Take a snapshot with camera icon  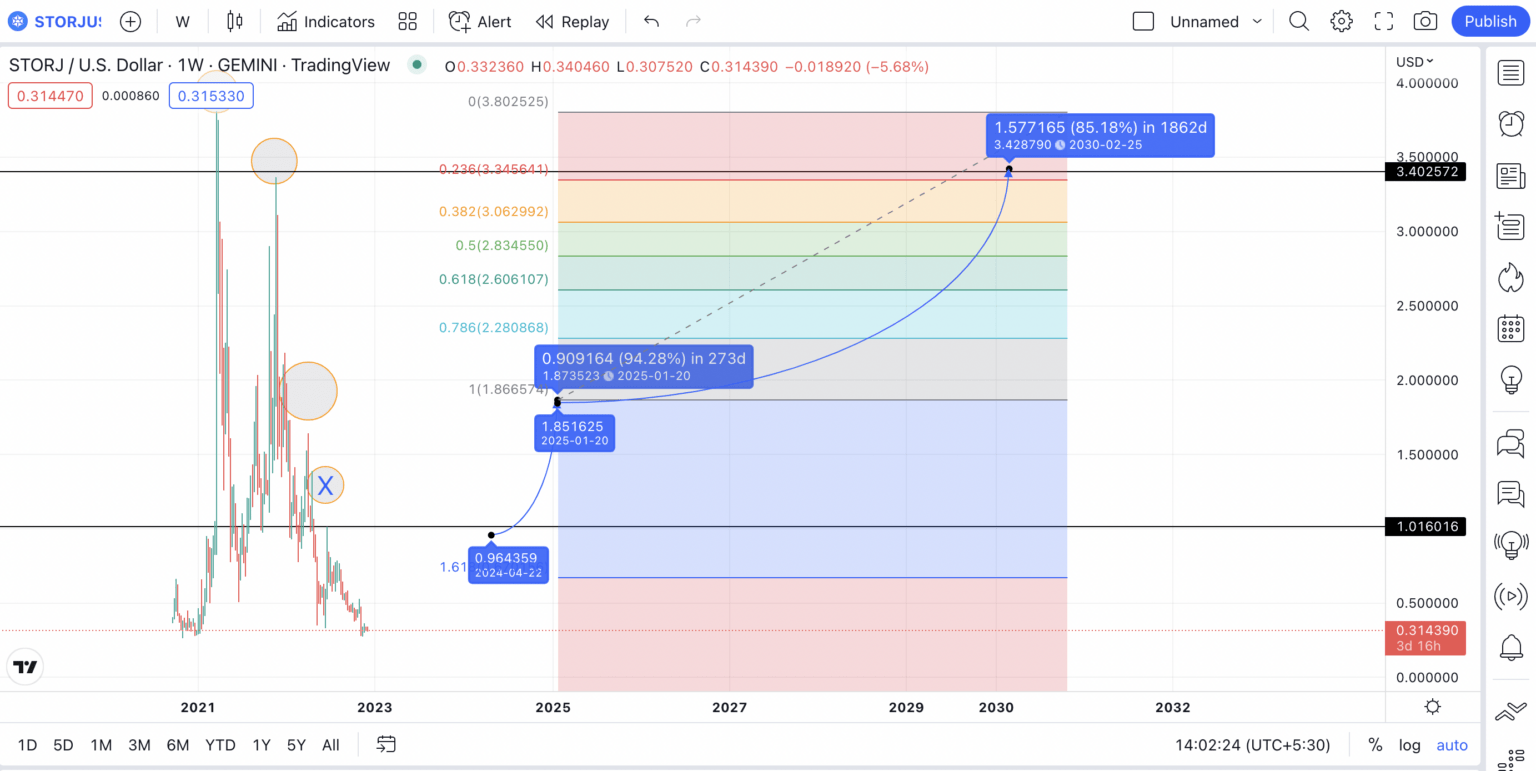tap(1426, 21)
